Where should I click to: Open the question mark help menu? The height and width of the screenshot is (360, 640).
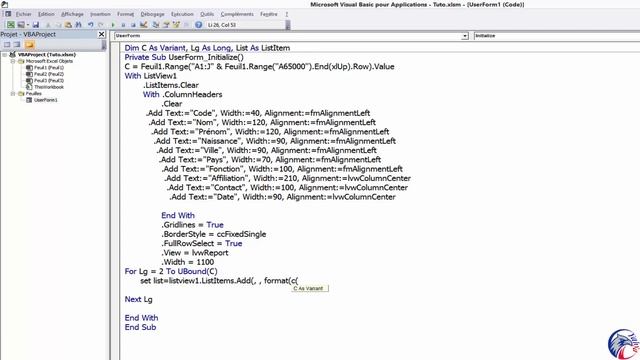287,14
